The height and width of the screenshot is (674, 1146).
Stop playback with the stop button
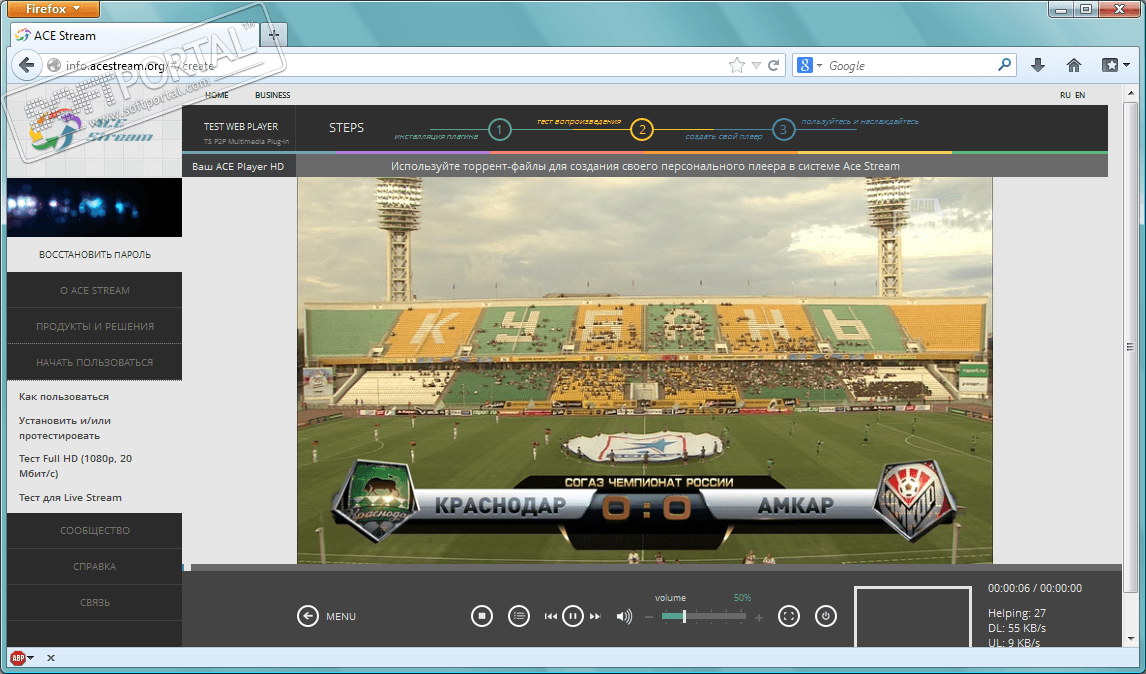click(x=482, y=616)
